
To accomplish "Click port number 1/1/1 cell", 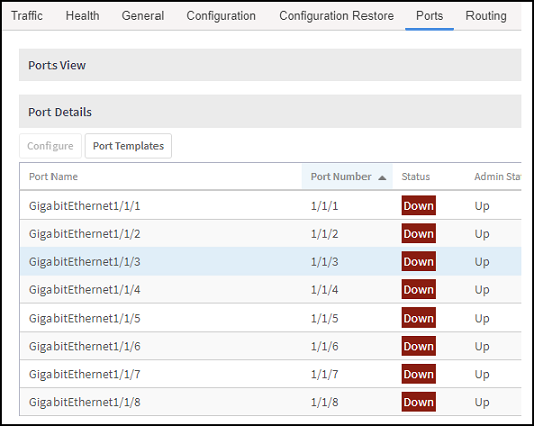I will point(324,206).
